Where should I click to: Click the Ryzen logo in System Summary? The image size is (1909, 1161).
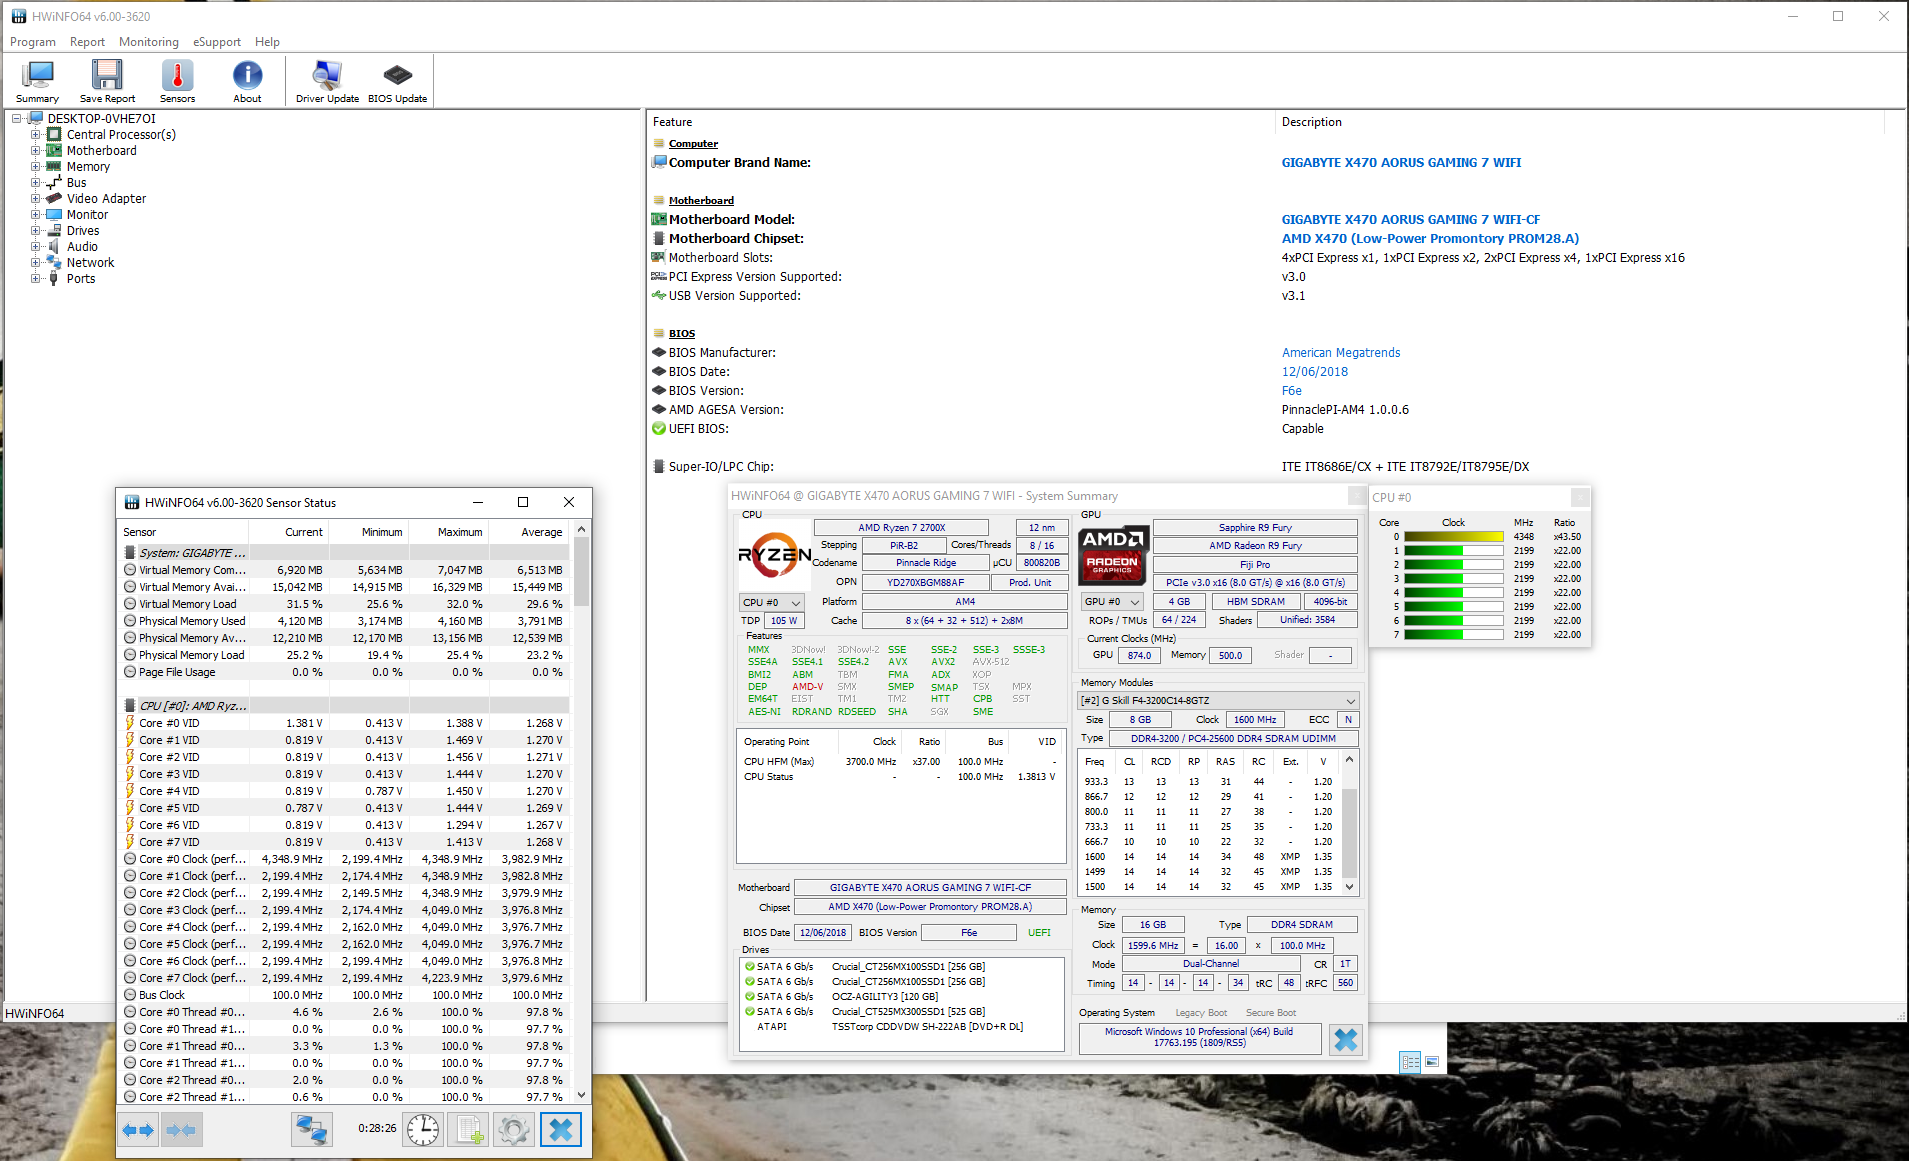(x=774, y=554)
